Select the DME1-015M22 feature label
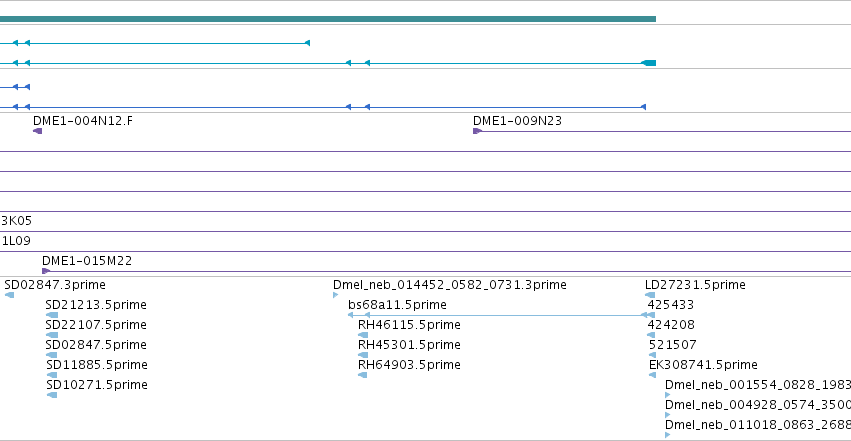851x441 pixels. tap(87, 260)
